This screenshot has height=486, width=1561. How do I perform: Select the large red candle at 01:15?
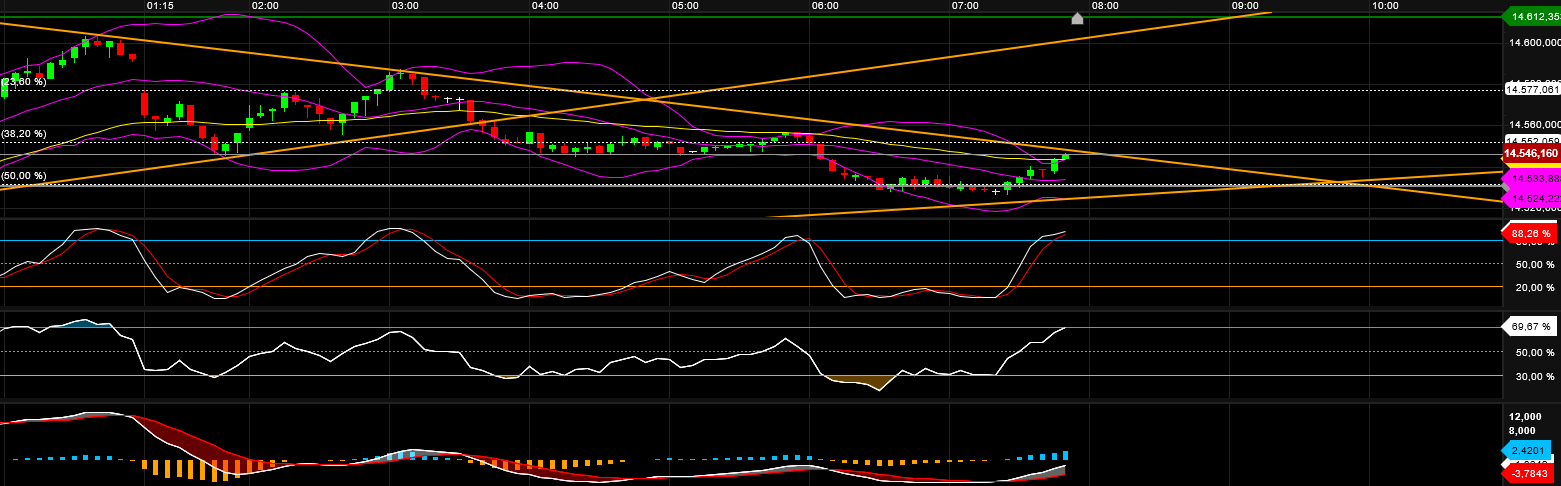(144, 103)
